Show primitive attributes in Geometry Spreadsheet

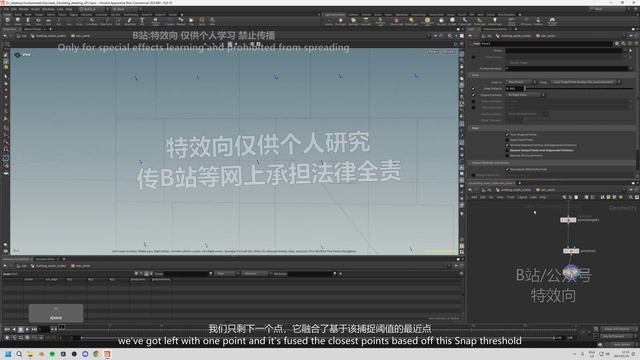click(146, 273)
